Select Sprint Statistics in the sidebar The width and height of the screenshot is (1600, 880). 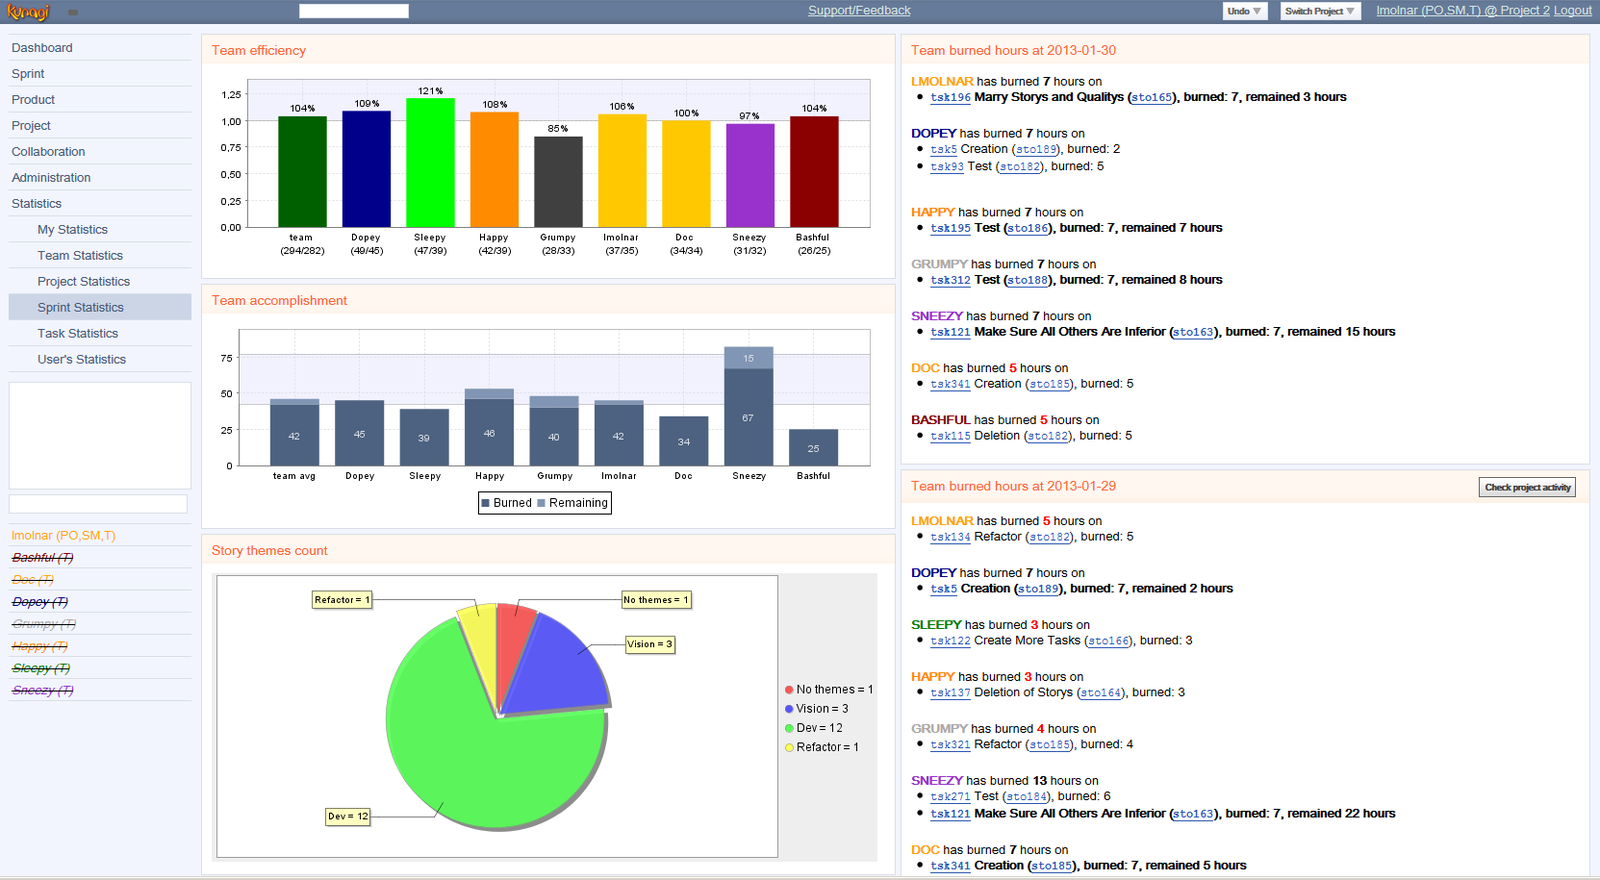pos(100,308)
